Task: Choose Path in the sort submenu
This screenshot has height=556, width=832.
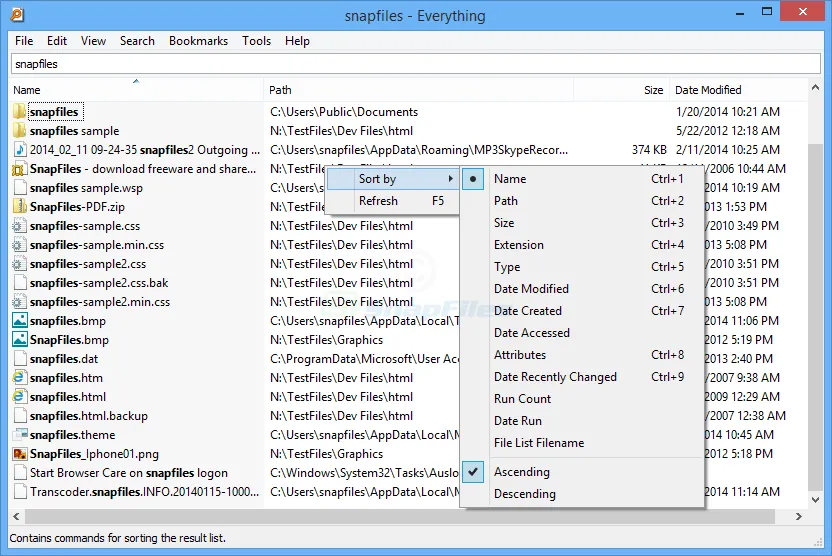Action: coord(583,201)
